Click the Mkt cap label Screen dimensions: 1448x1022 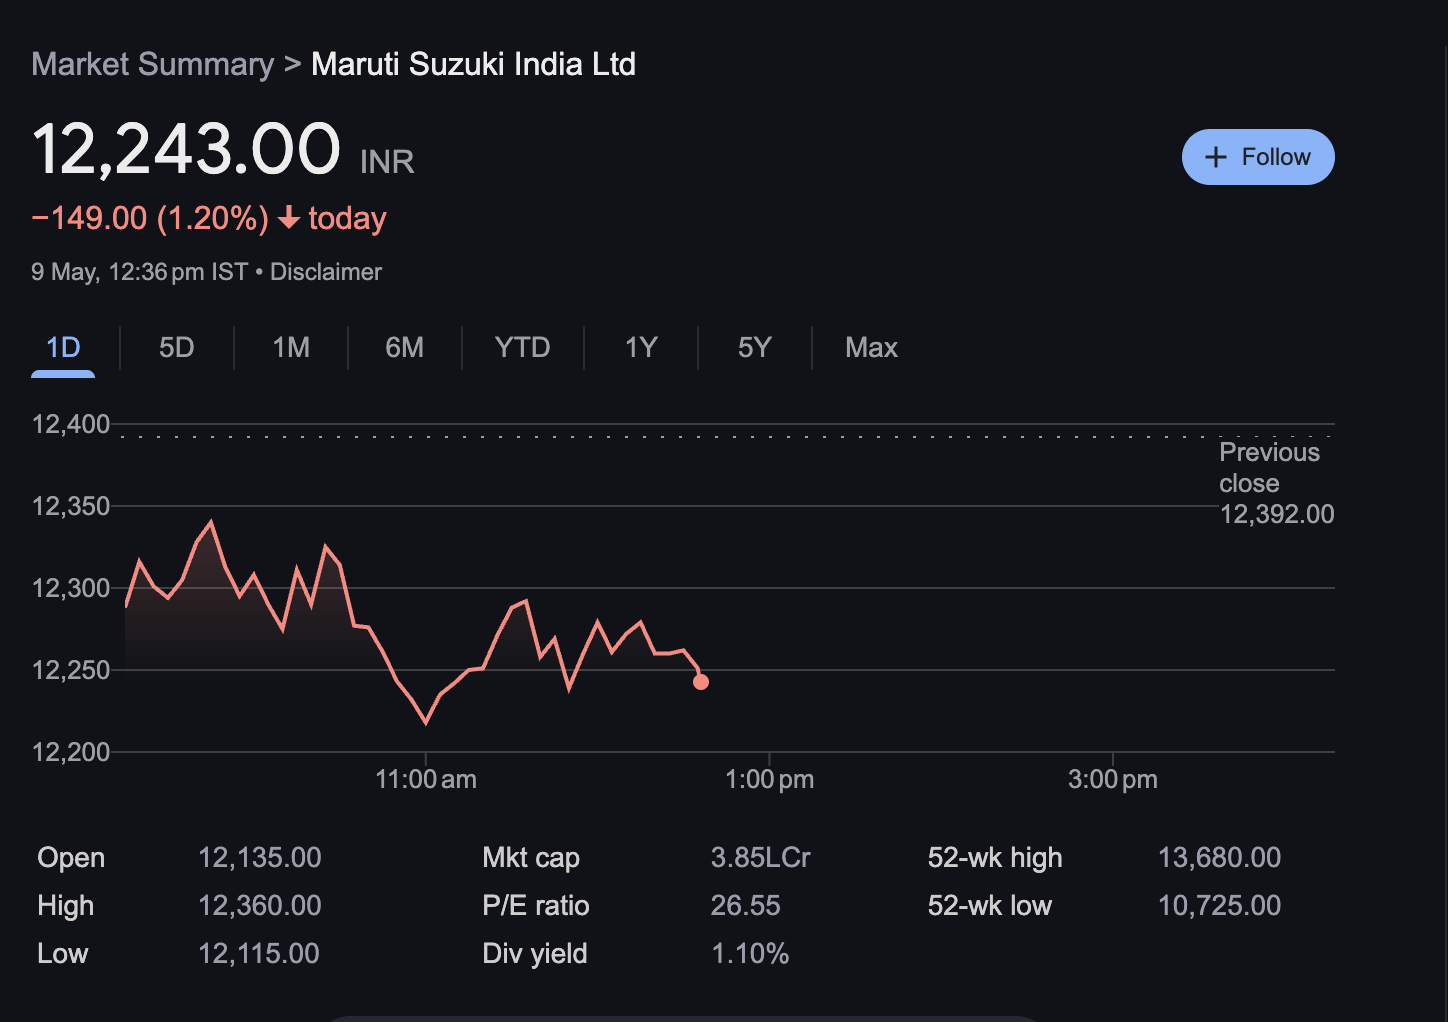pyautogui.click(x=530, y=858)
